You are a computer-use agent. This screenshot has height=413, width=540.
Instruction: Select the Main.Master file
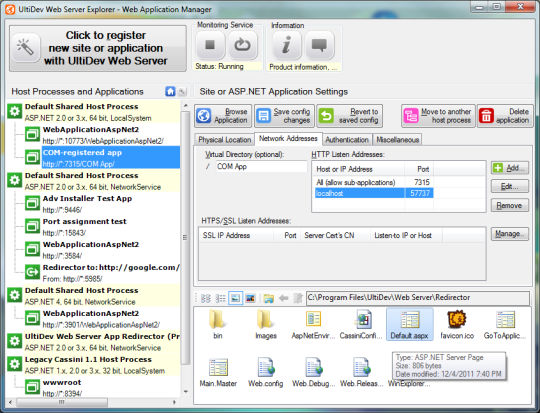[x=218, y=372]
